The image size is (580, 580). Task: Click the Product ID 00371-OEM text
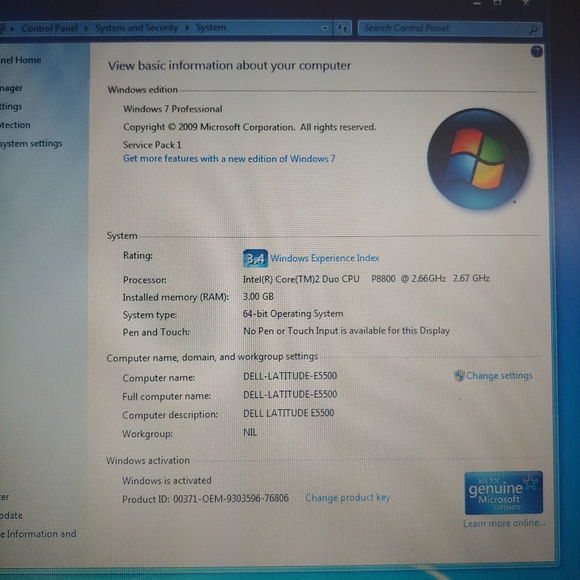[x=205, y=499]
